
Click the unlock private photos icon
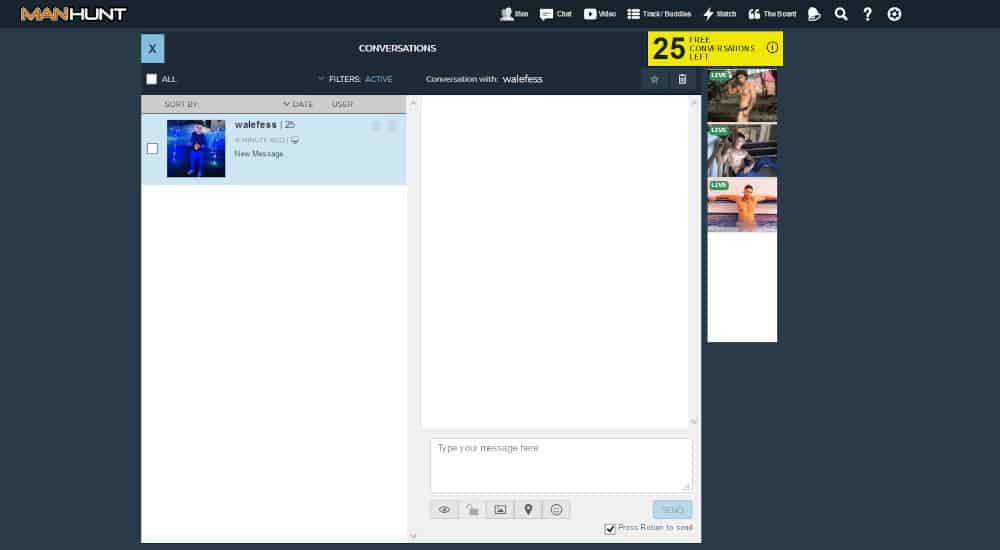click(x=473, y=510)
